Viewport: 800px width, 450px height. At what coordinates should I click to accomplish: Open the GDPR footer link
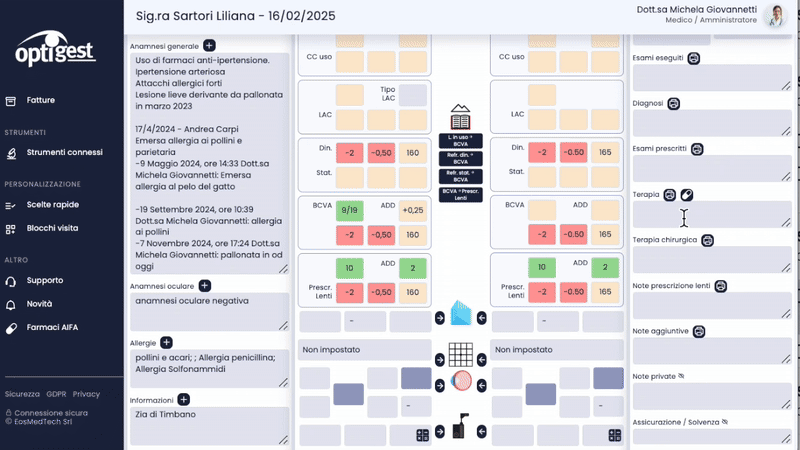[56, 394]
